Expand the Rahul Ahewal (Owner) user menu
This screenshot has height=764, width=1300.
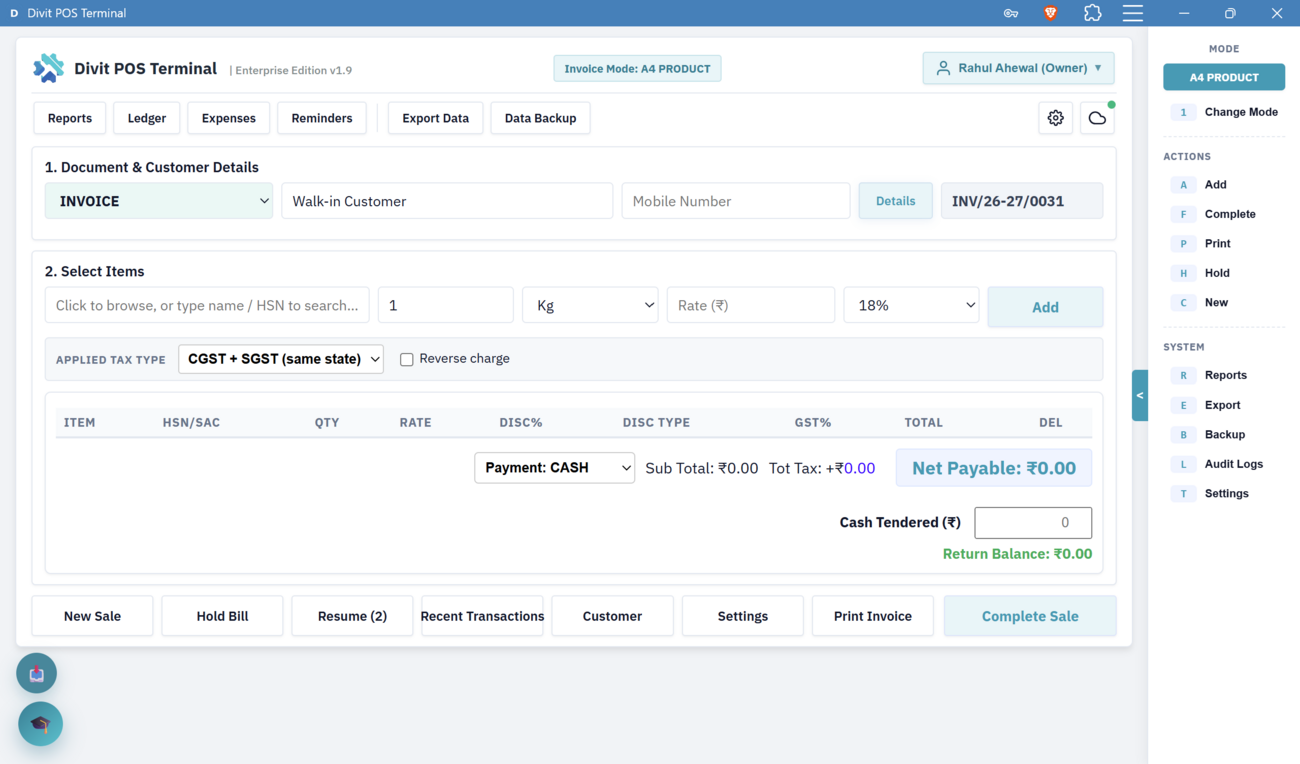coord(1018,68)
